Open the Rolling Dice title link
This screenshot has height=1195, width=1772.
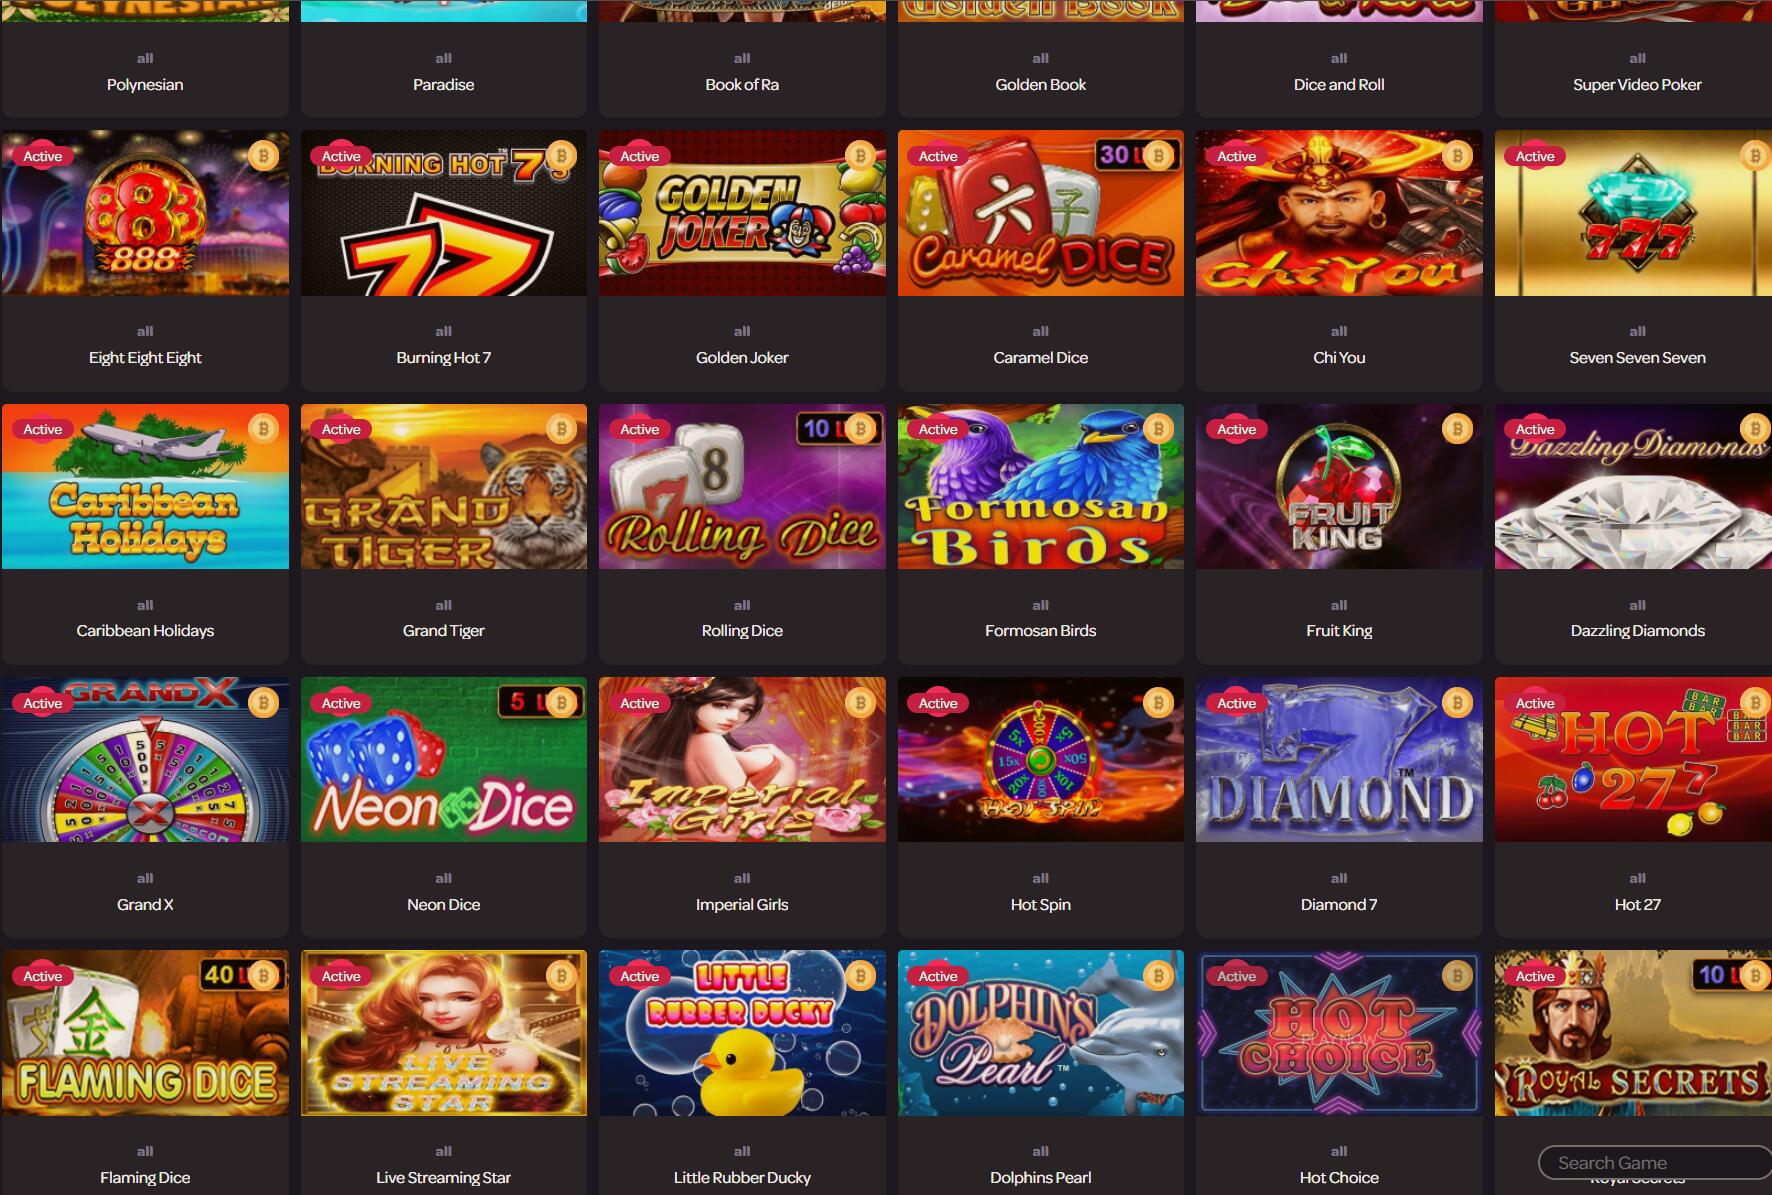[742, 630]
